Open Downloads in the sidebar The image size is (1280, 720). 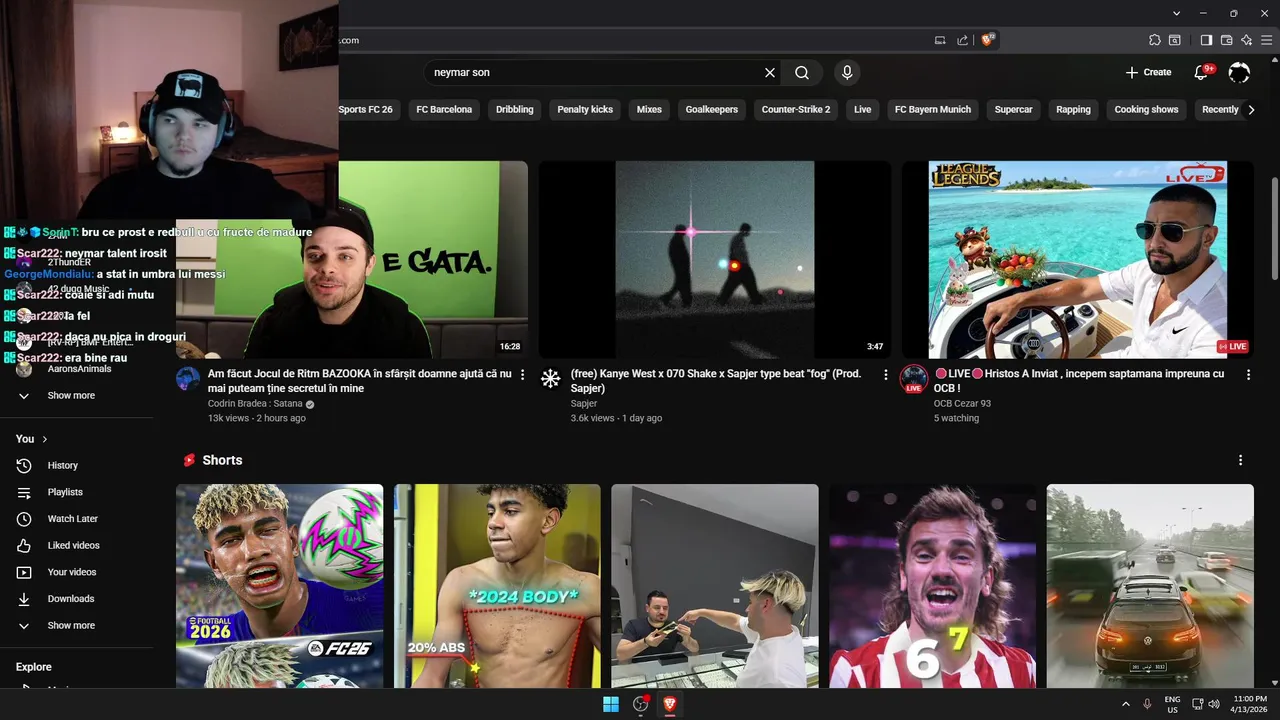(x=70, y=599)
